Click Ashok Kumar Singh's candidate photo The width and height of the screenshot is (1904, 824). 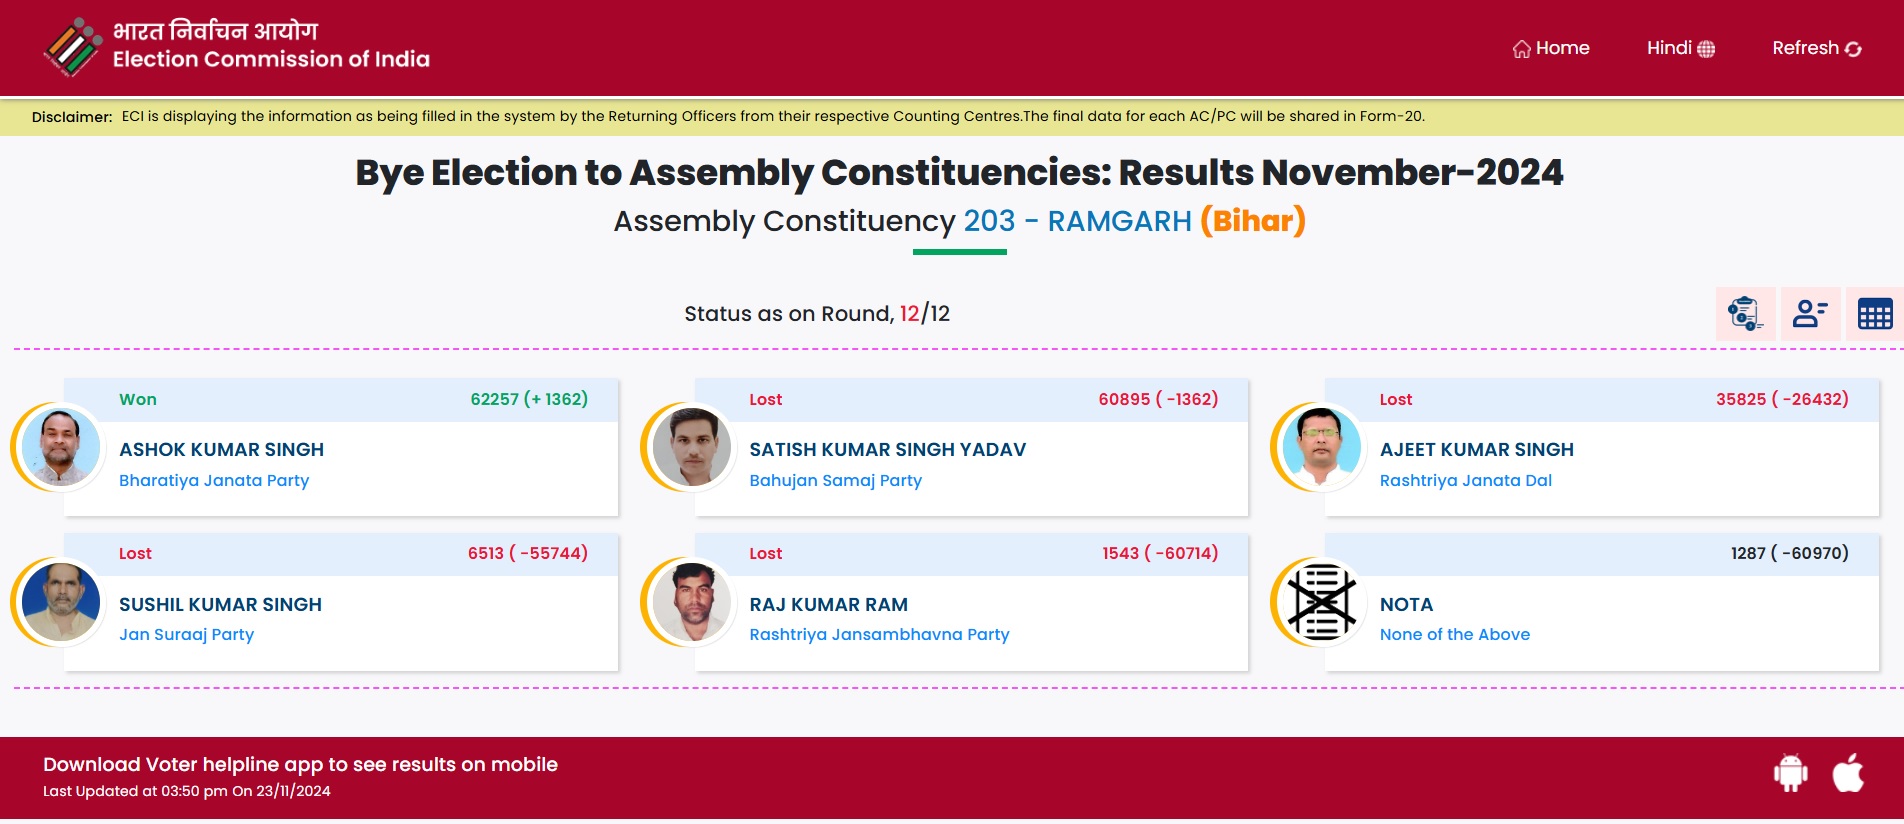pos(60,447)
